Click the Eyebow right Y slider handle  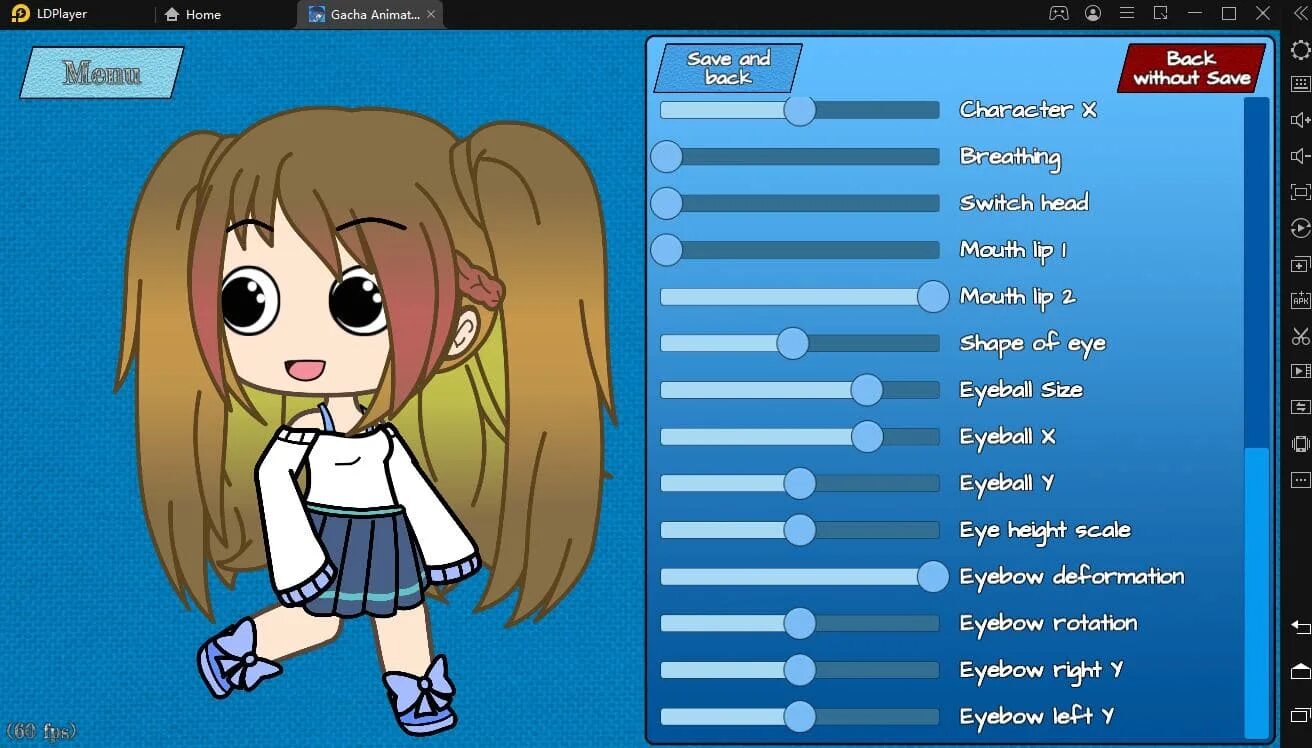pos(800,670)
